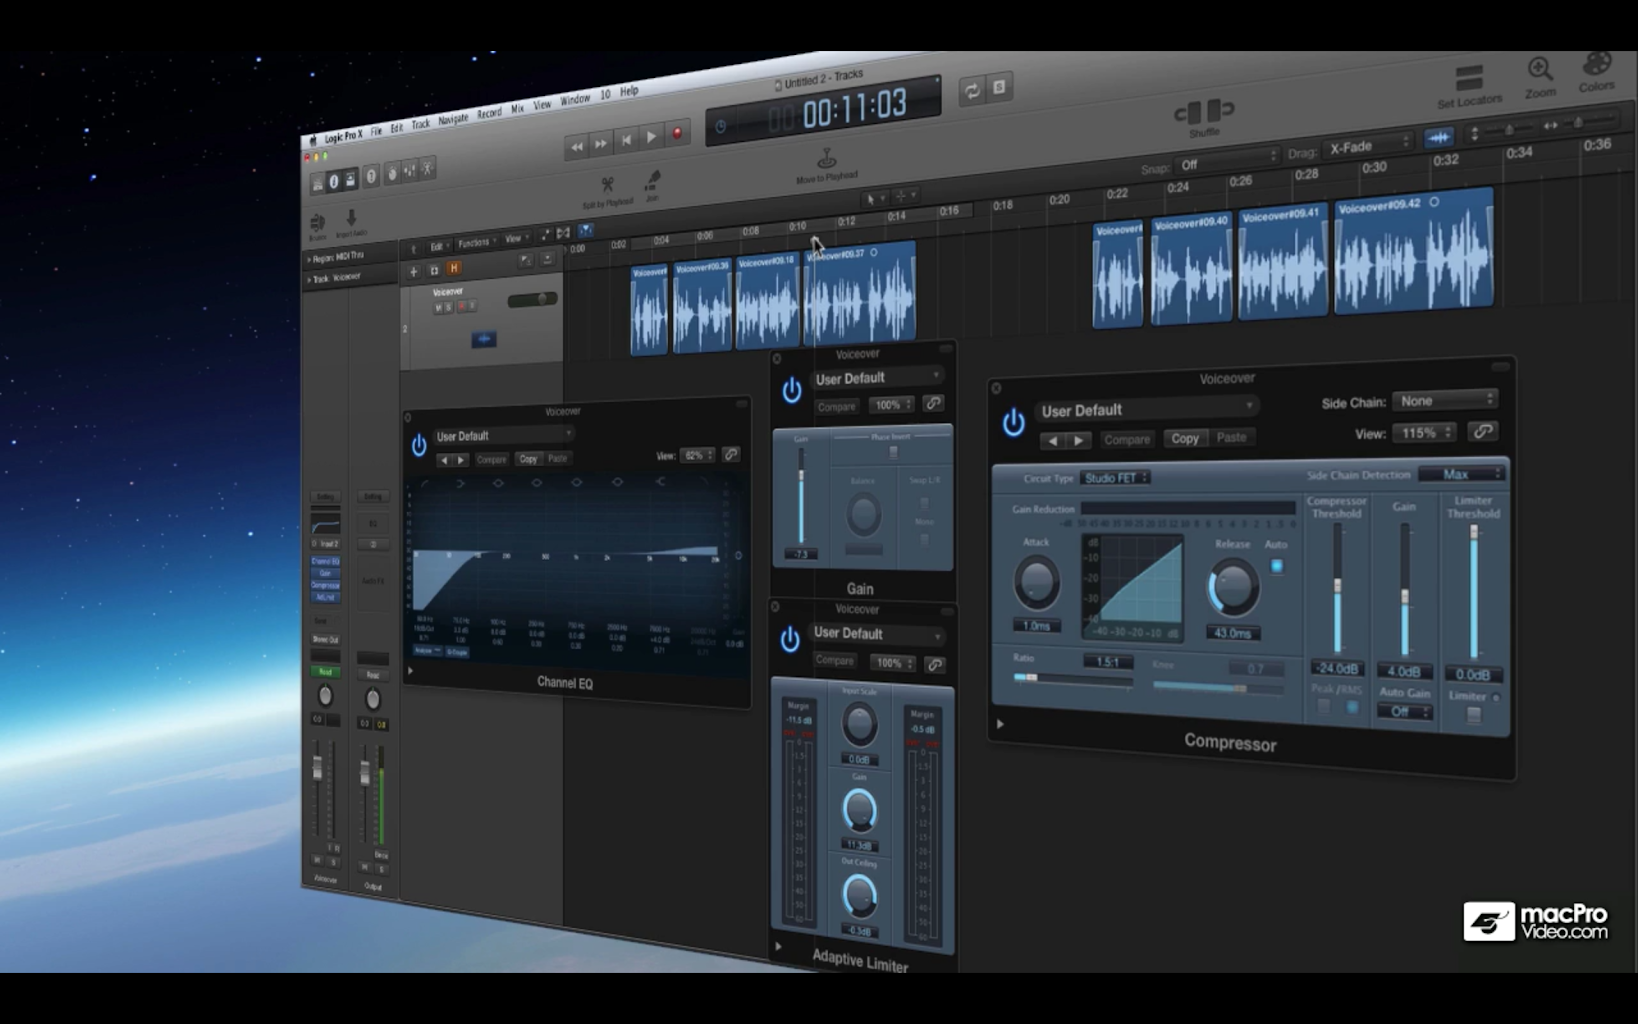The width and height of the screenshot is (1638, 1024).
Task: Open the Window menu
Action: (x=575, y=100)
